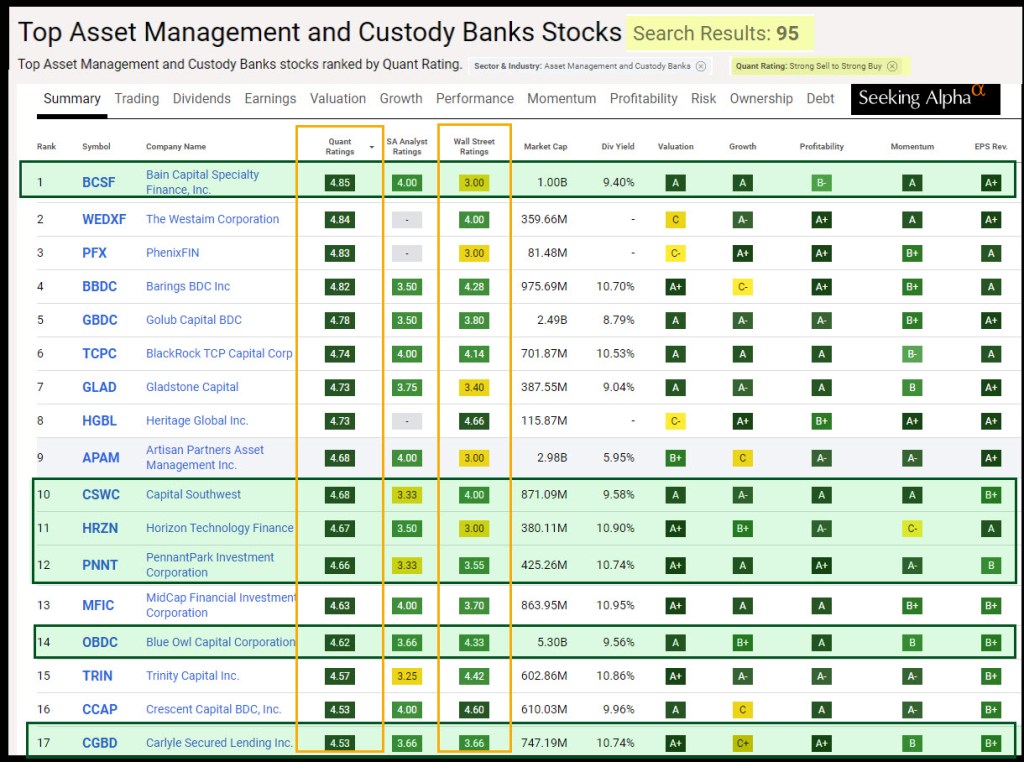
Task: Click PFX's 4.83 quant rating badge
Action: [341, 253]
